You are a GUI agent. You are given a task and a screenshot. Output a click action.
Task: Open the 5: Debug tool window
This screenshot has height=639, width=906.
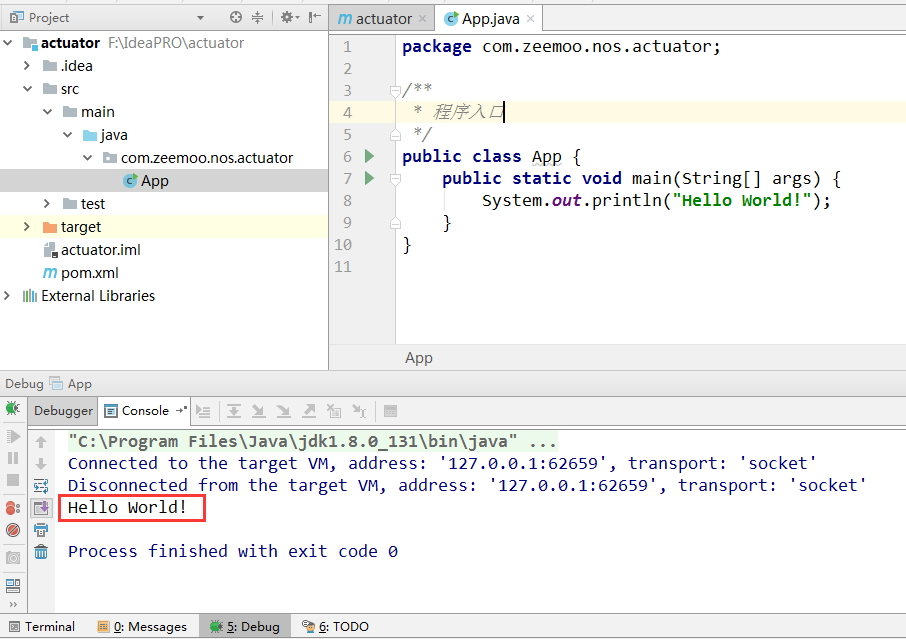pos(245,626)
